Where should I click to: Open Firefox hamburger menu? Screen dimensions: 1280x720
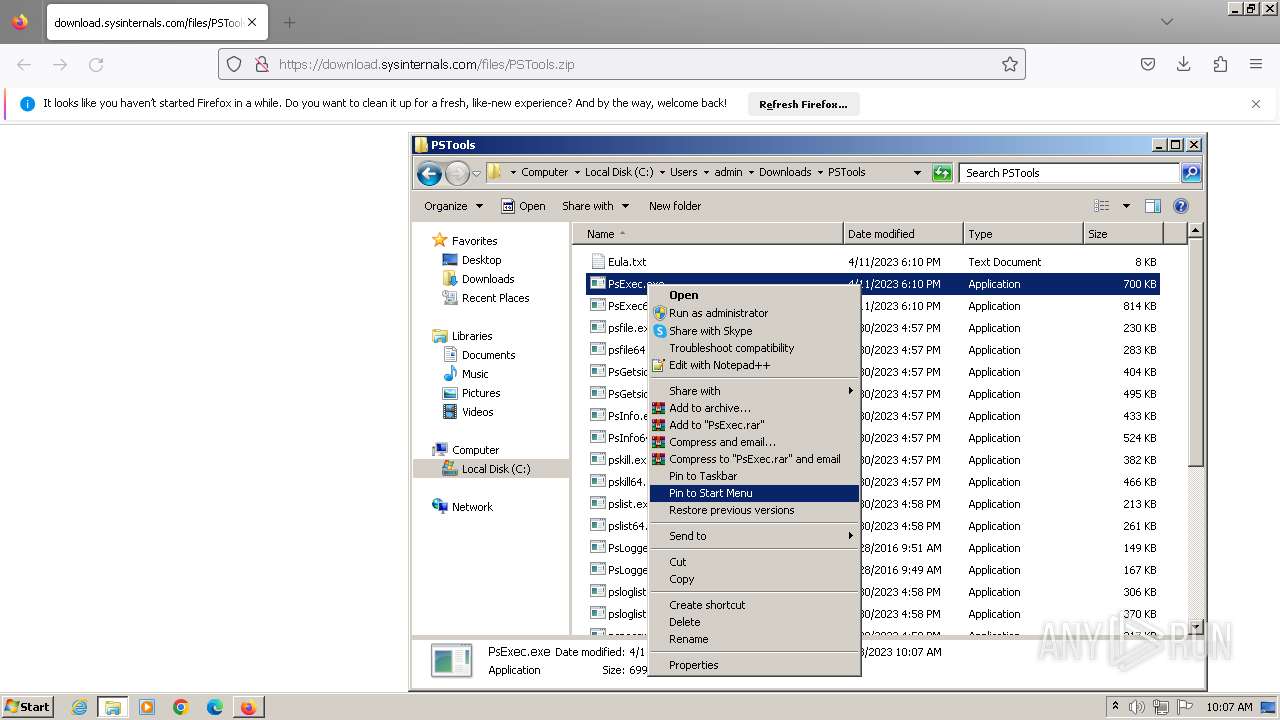pos(1256,64)
